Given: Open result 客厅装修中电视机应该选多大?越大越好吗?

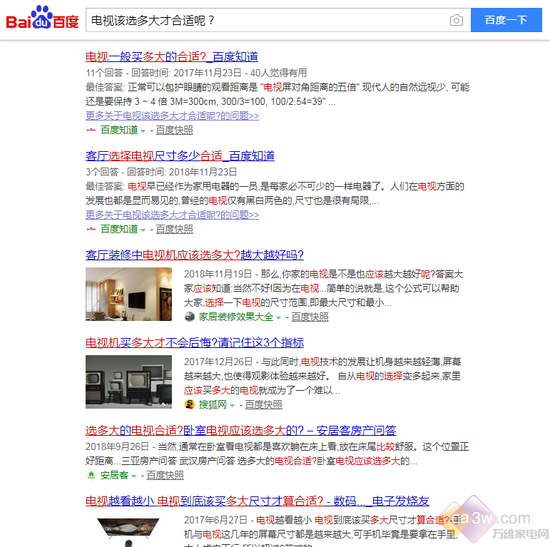Looking at the screenshot, I should [x=195, y=255].
